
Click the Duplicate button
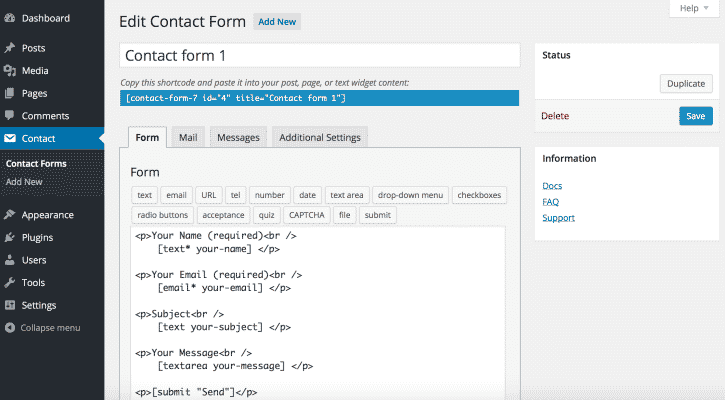coord(686,84)
